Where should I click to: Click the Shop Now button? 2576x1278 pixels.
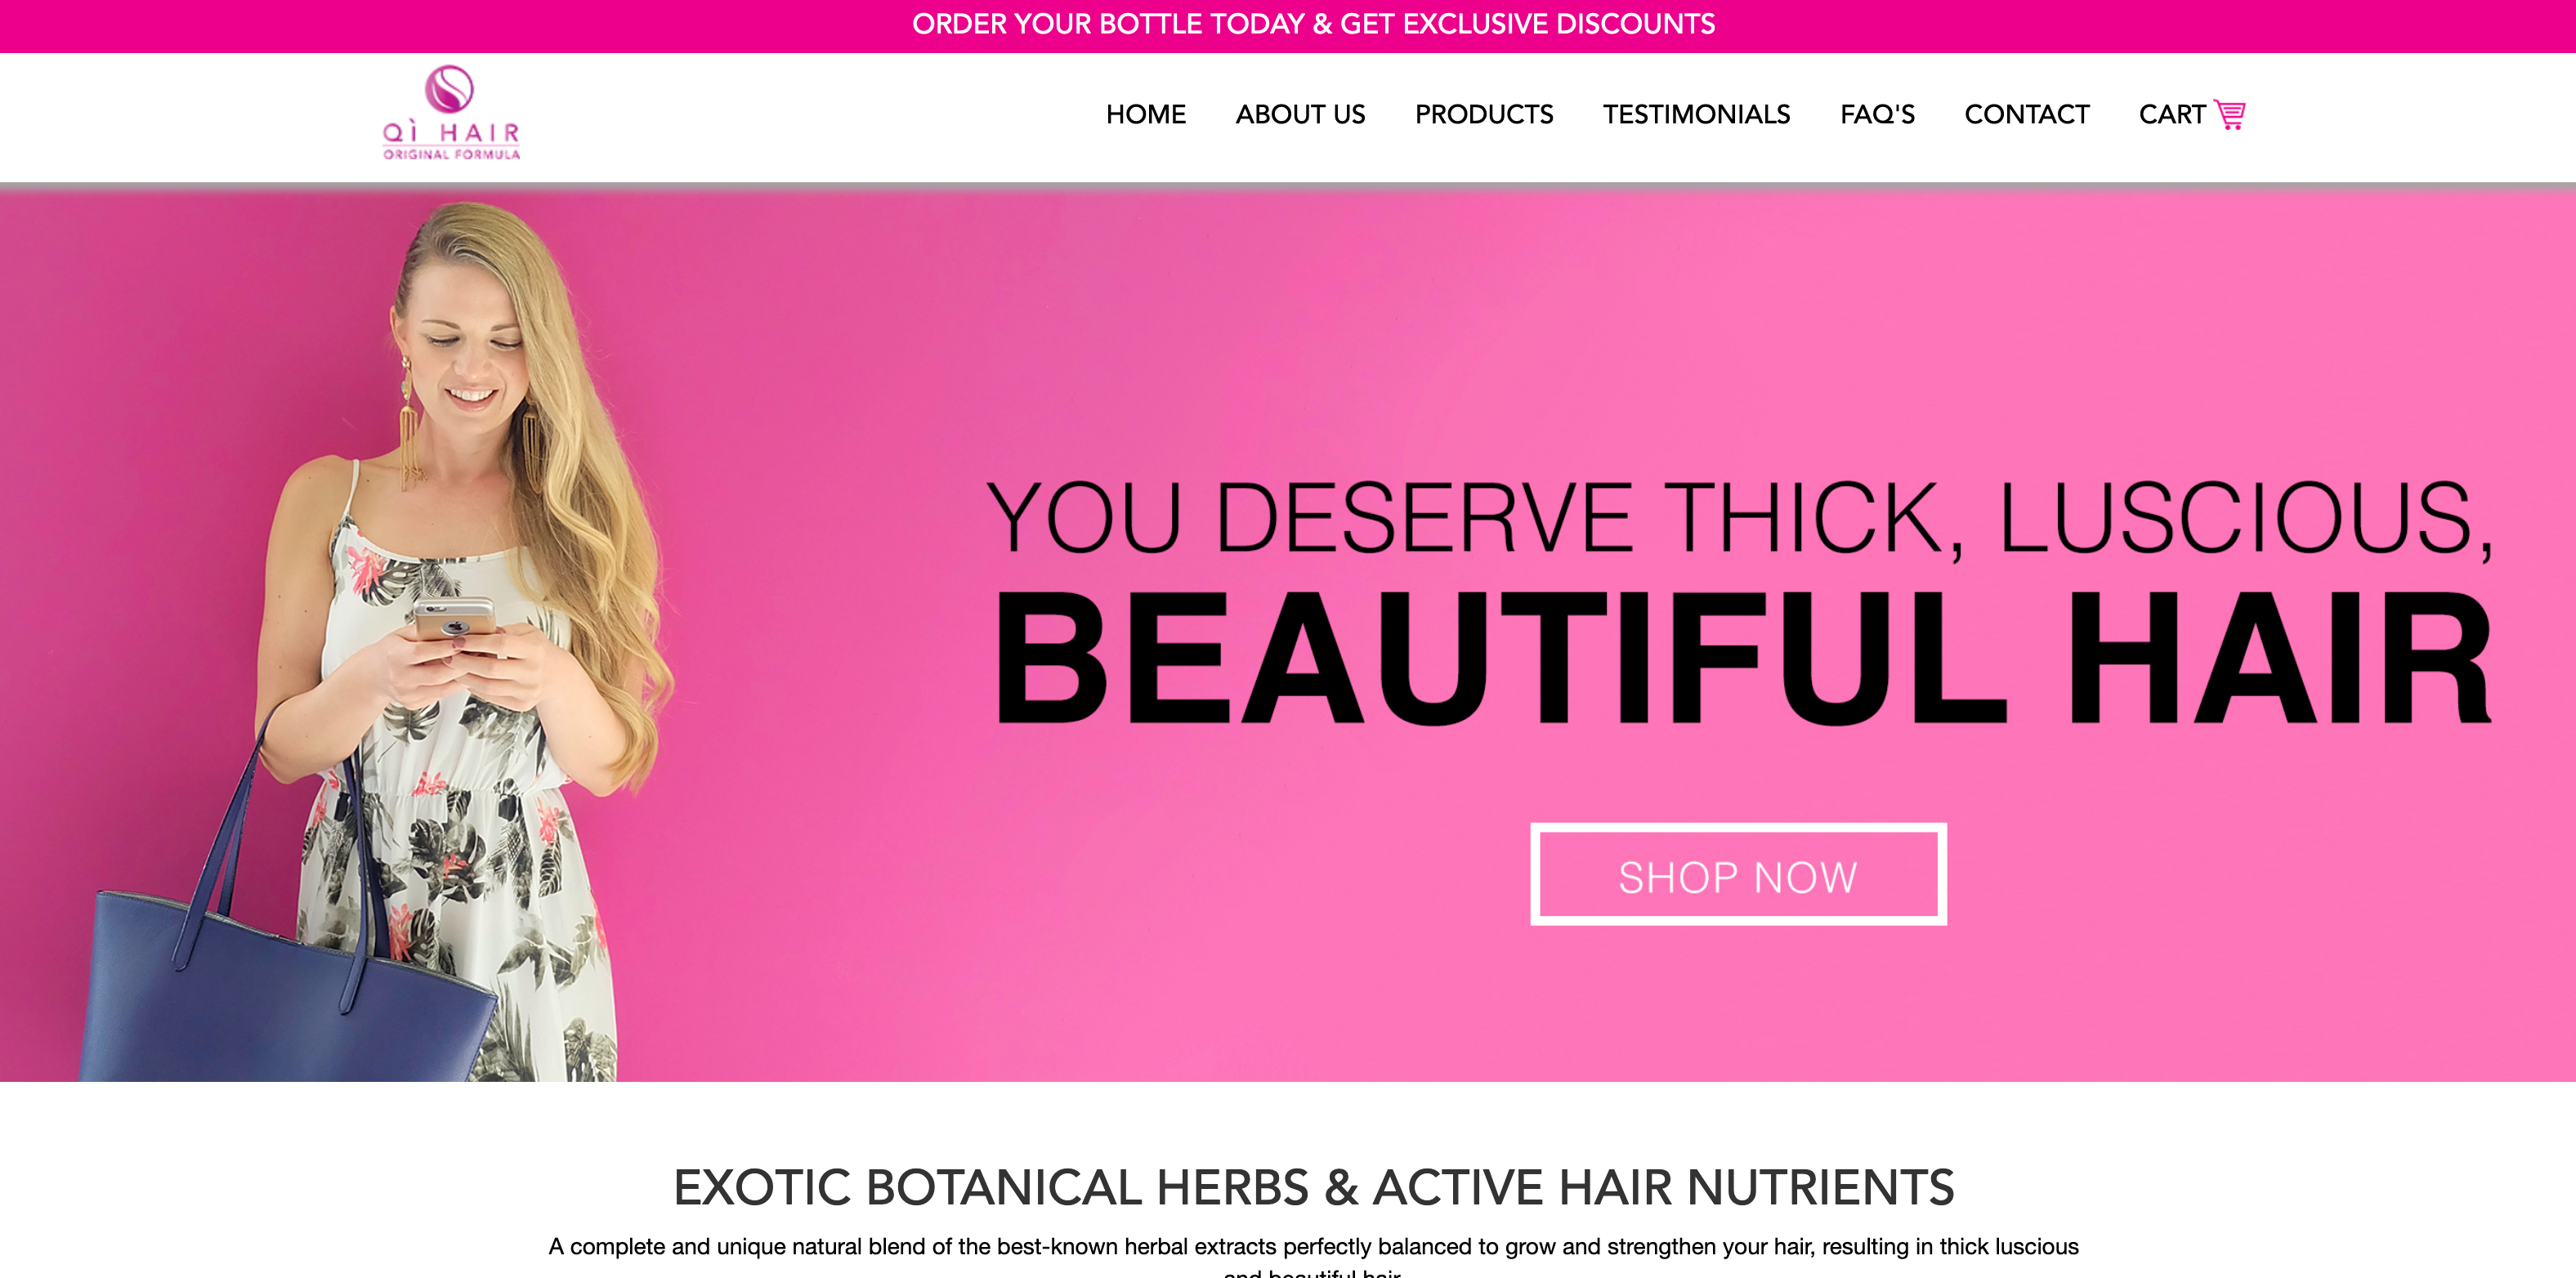[x=1738, y=875]
